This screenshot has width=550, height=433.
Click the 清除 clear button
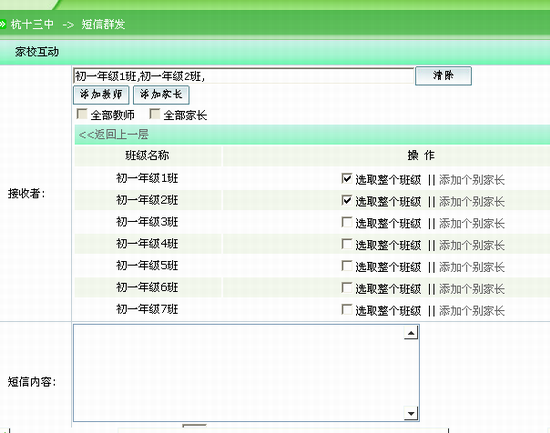[443, 76]
